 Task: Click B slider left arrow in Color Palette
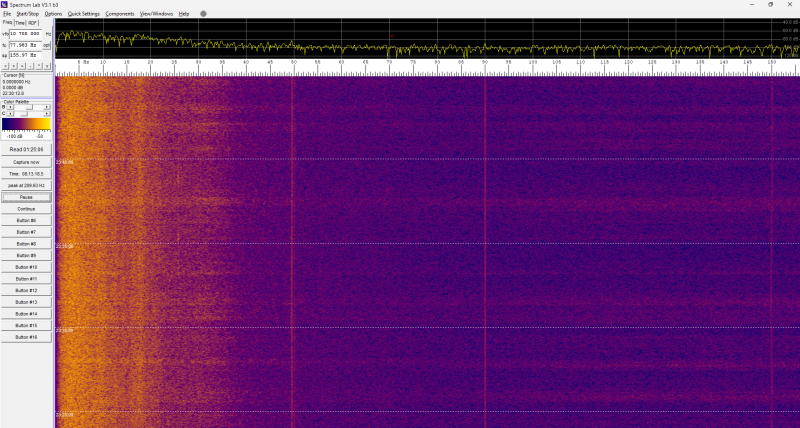10,107
